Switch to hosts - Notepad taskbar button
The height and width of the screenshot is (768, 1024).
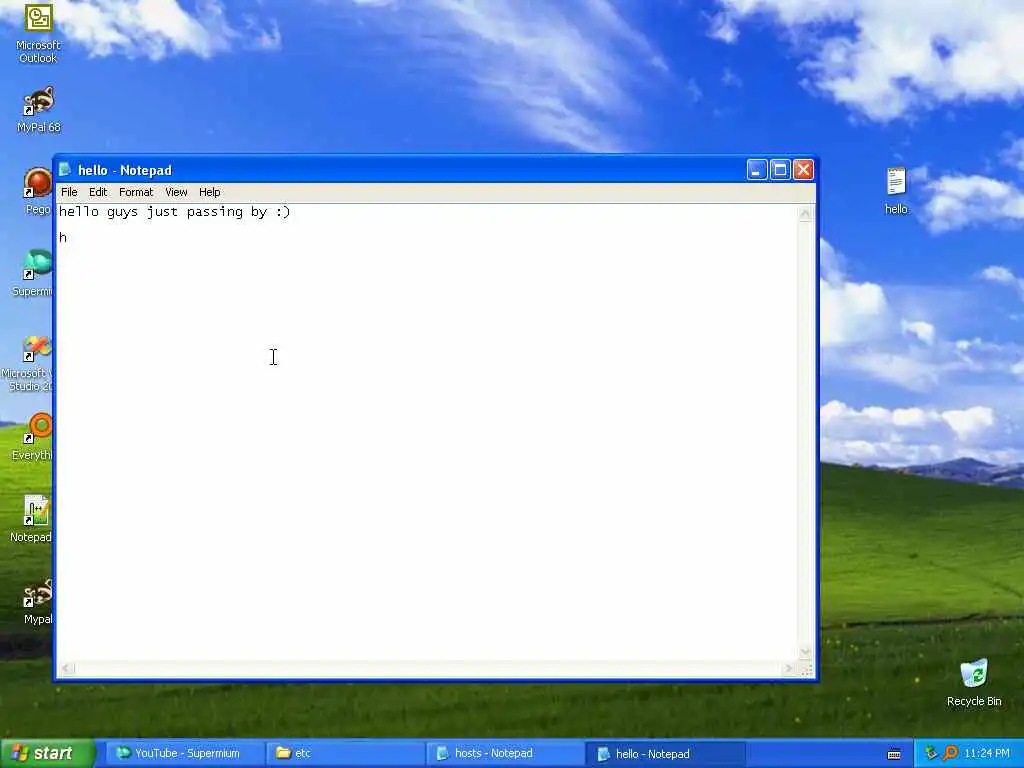[504, 754]
